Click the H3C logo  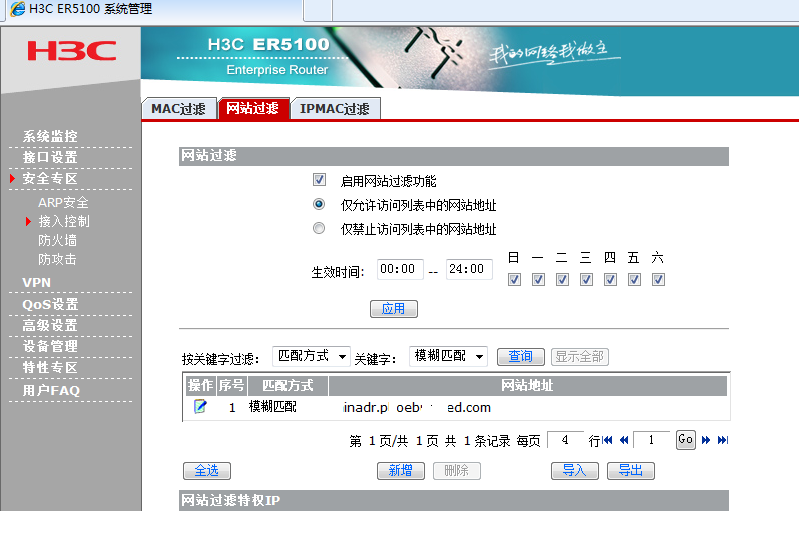coord(71,51)
